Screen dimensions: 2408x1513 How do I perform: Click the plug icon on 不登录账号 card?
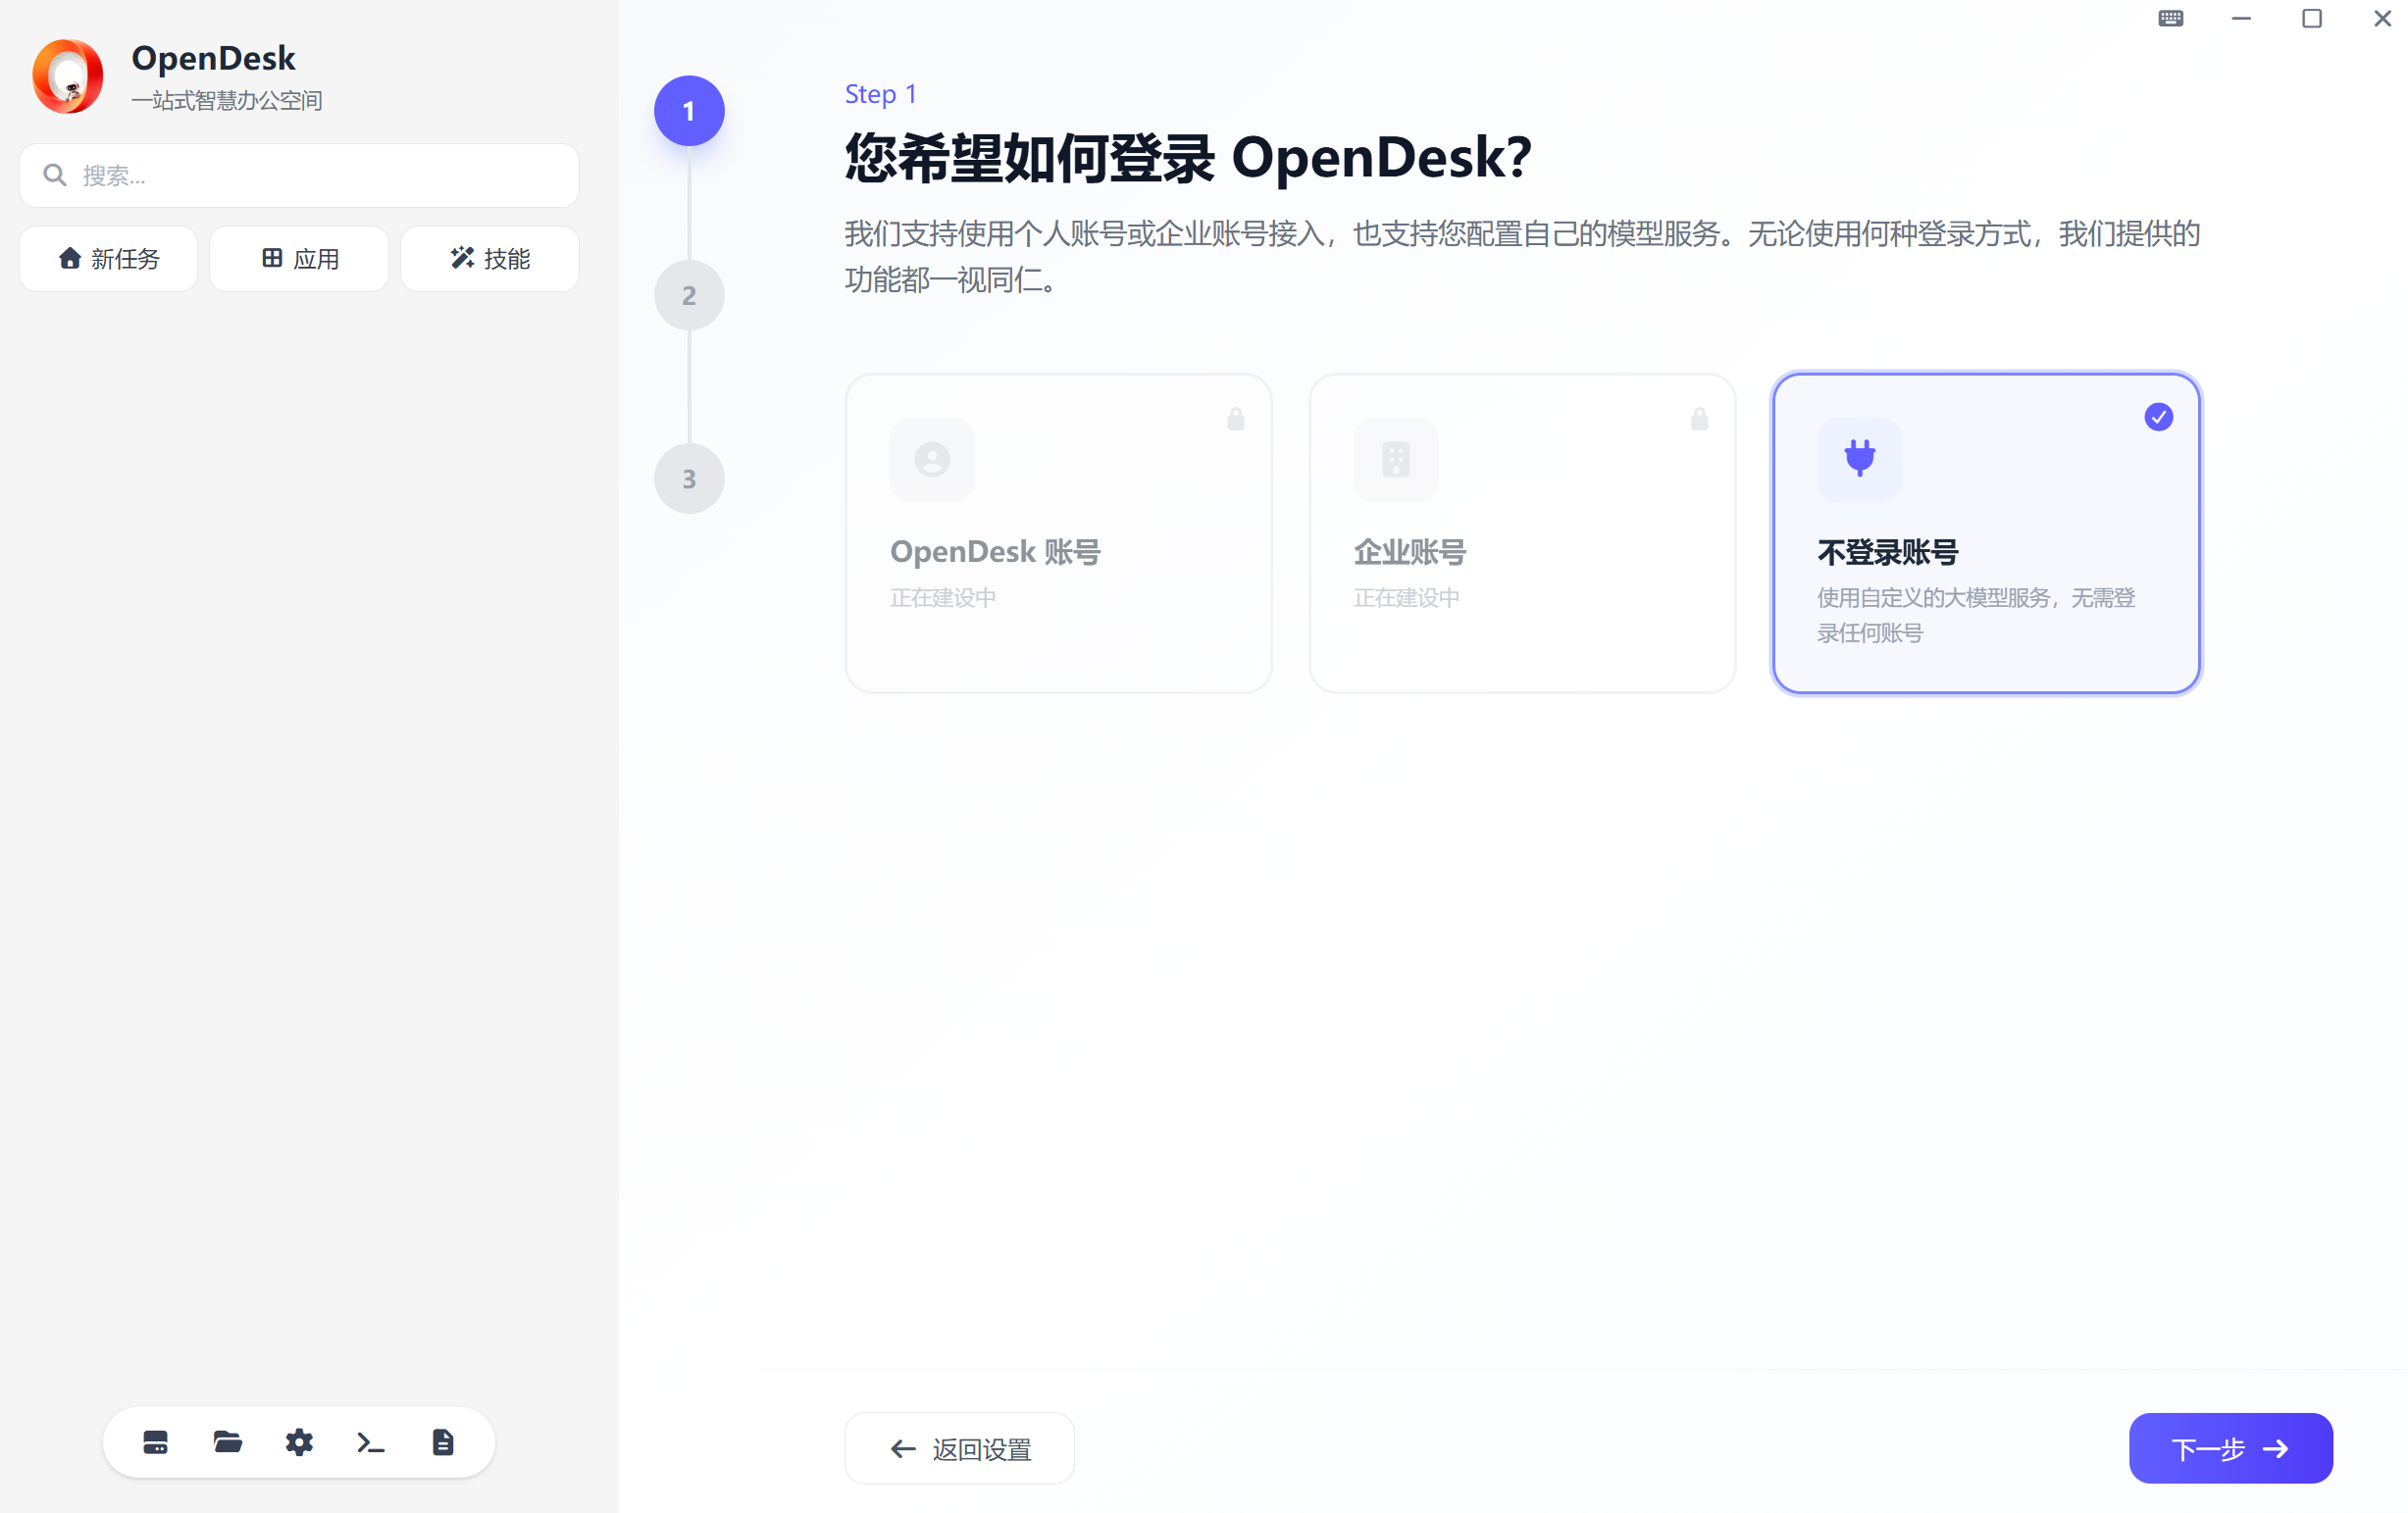[x=1859, y=459]
